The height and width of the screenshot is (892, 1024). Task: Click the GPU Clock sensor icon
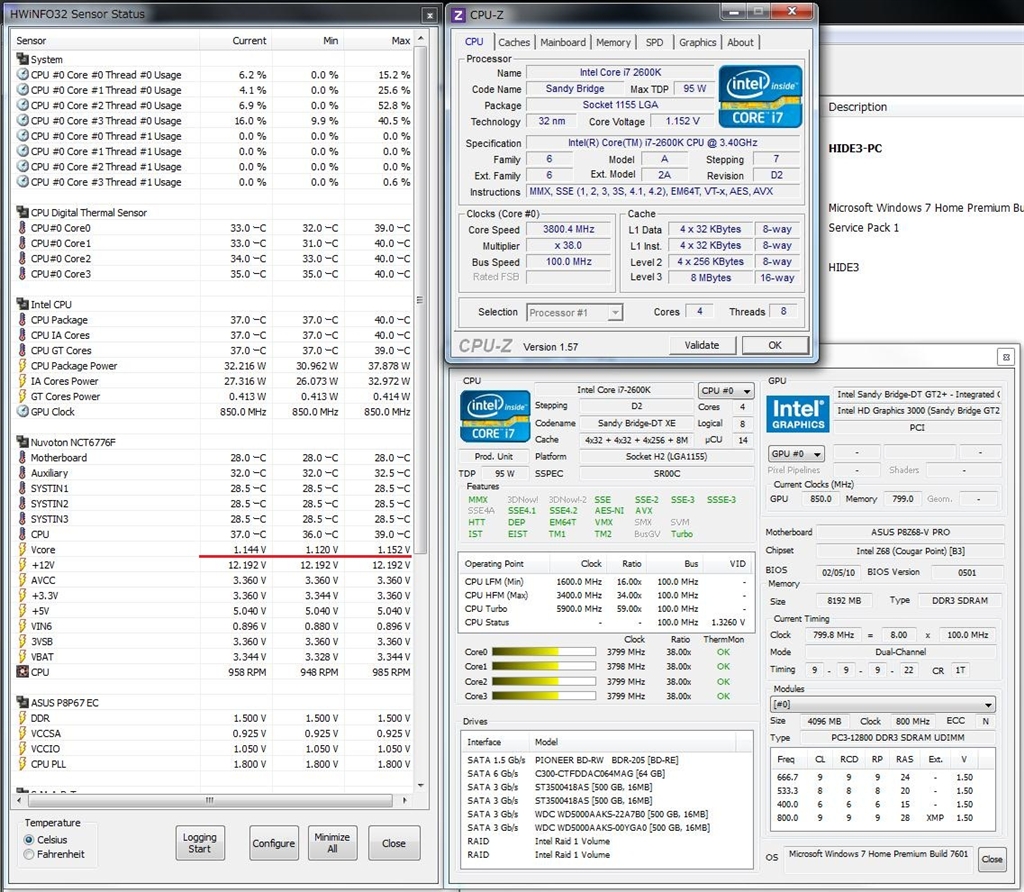click(23, 411)
